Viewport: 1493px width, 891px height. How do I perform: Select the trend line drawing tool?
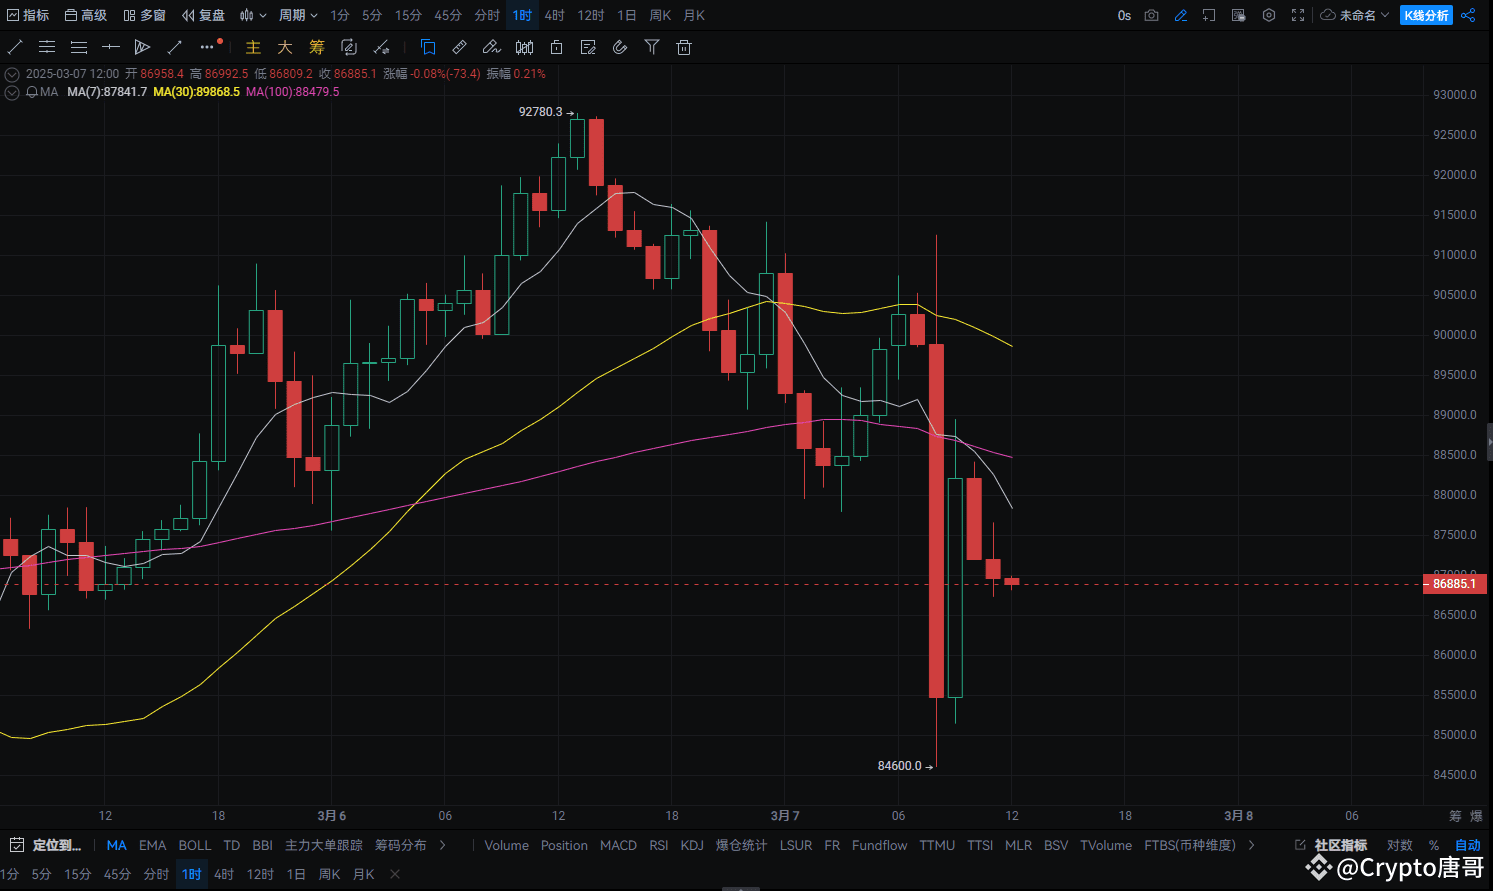click(15, 47)
